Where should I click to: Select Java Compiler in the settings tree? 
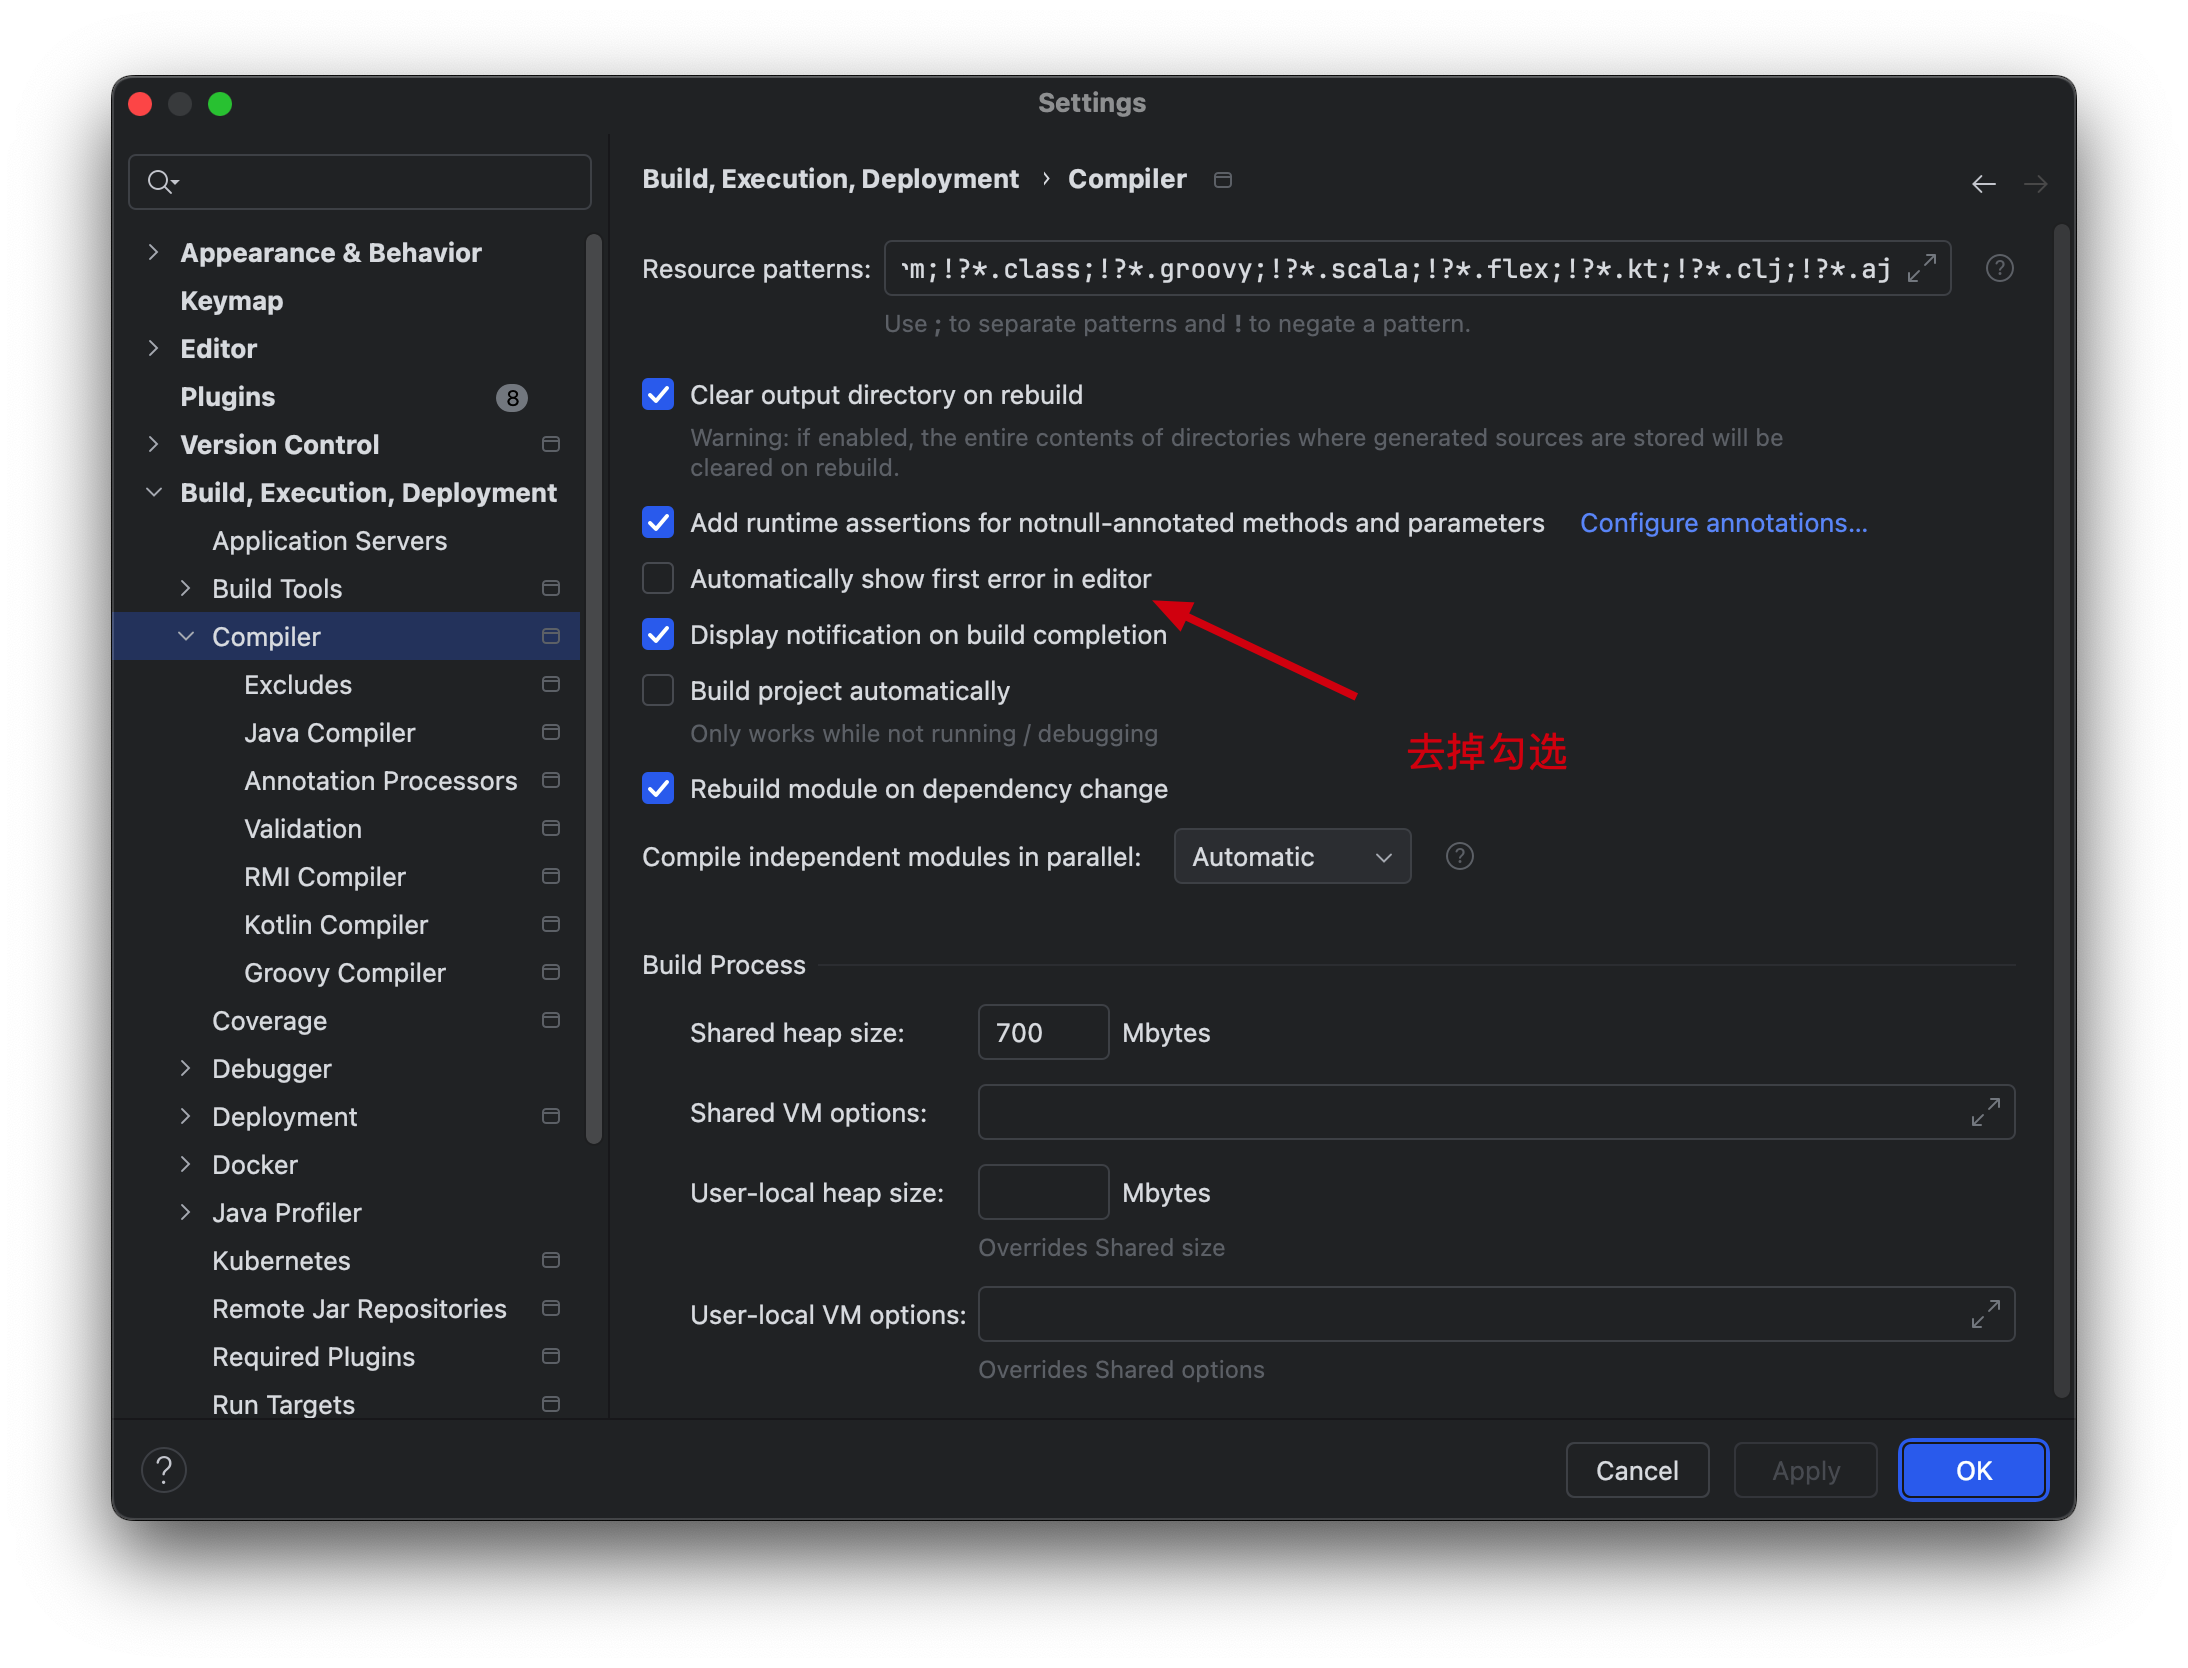[x=329, y=733]
